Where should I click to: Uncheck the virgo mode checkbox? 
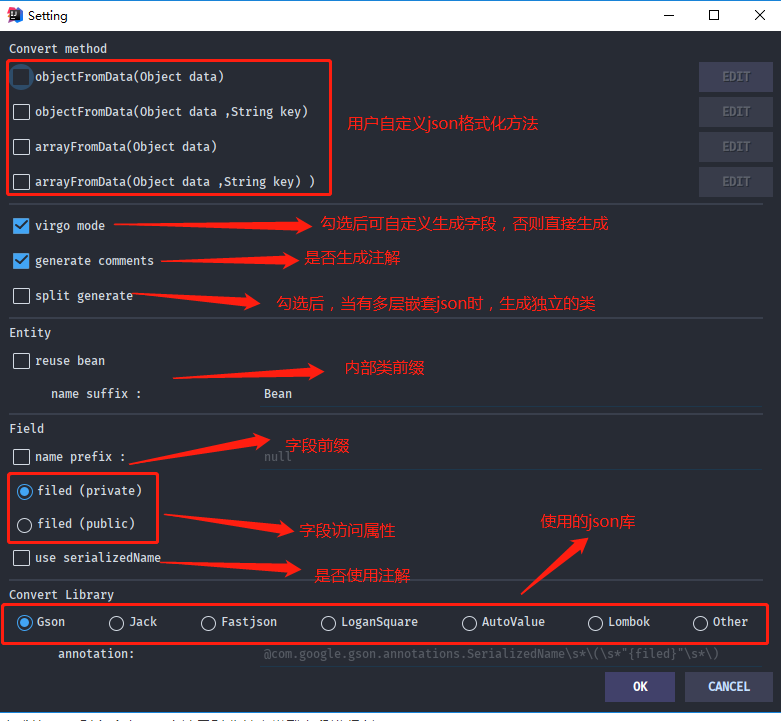[x=21, y=226]
